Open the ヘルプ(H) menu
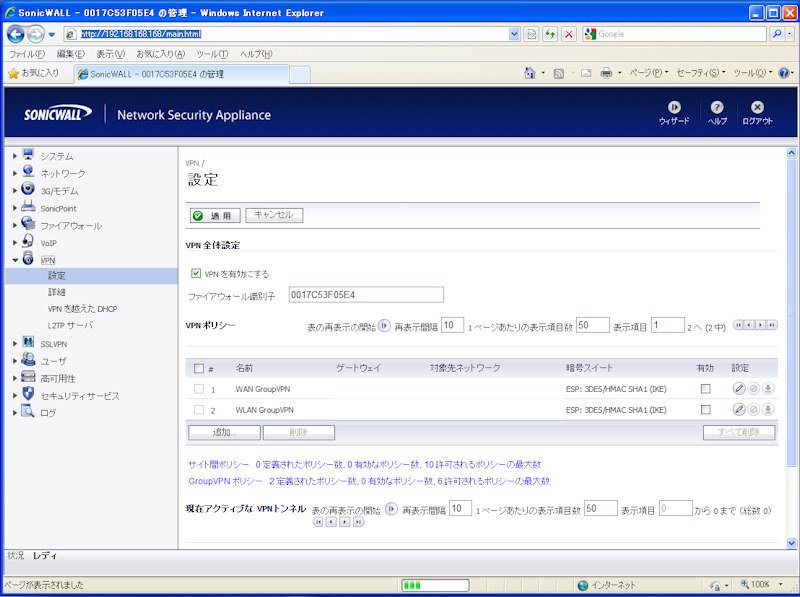The width and height of the screenshot is (800, 597). coord(256,54)
